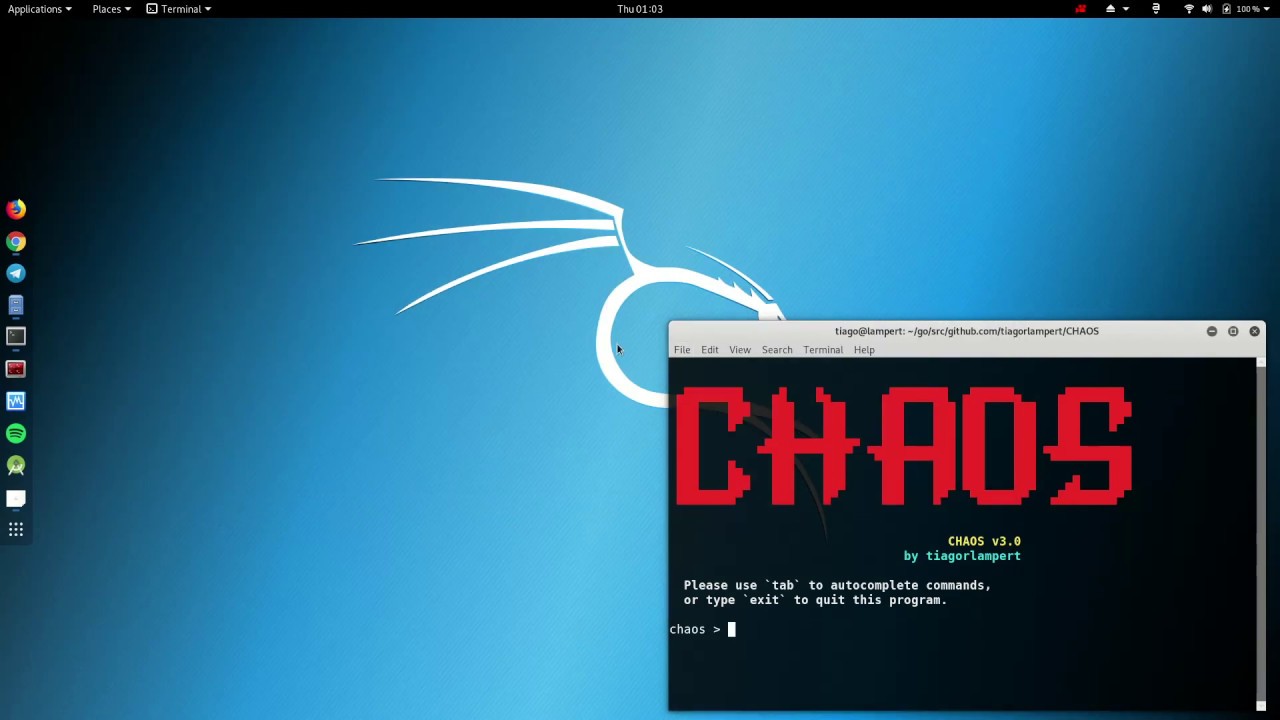Open the terminal's Edit menu
The width and height of the screenshot is (1280, 720).
tap(709, 349)
